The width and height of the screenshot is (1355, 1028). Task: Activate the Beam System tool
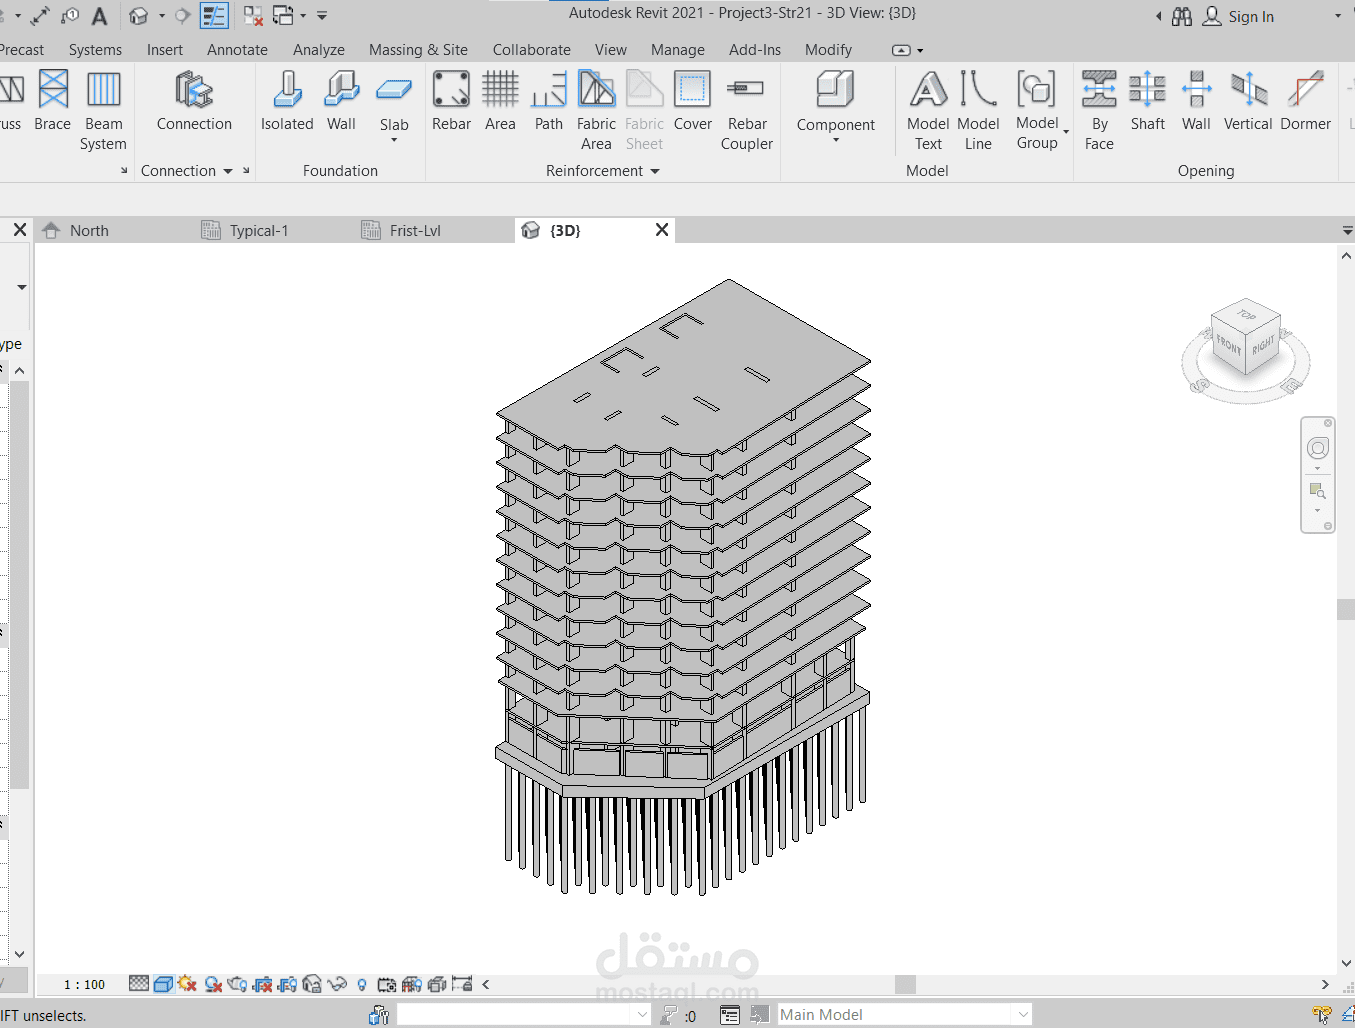click(x=104, y=110)
